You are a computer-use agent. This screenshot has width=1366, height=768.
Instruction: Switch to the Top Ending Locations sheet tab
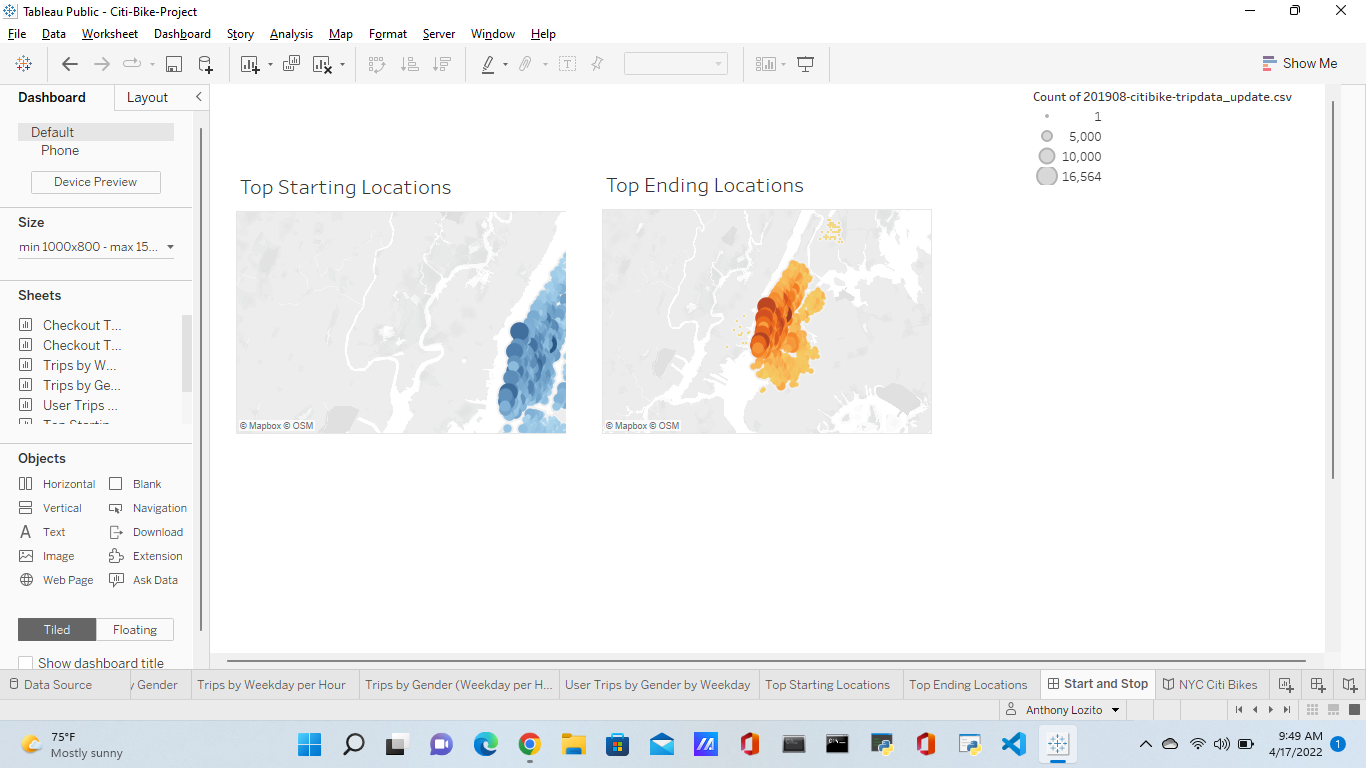coord(968,684)
